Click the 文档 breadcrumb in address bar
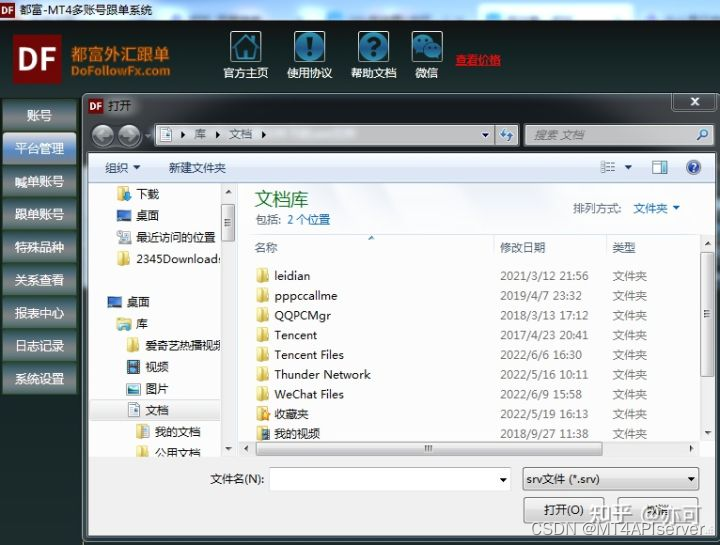Image resolution: width=720 pixels, height=545 pixels. pyautogui.click(x=241, y=135)
